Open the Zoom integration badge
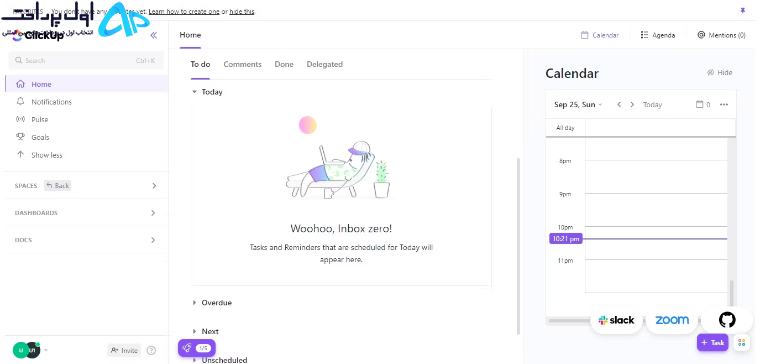The width and height of the screenshot is (762, 364). pos(672,320)
